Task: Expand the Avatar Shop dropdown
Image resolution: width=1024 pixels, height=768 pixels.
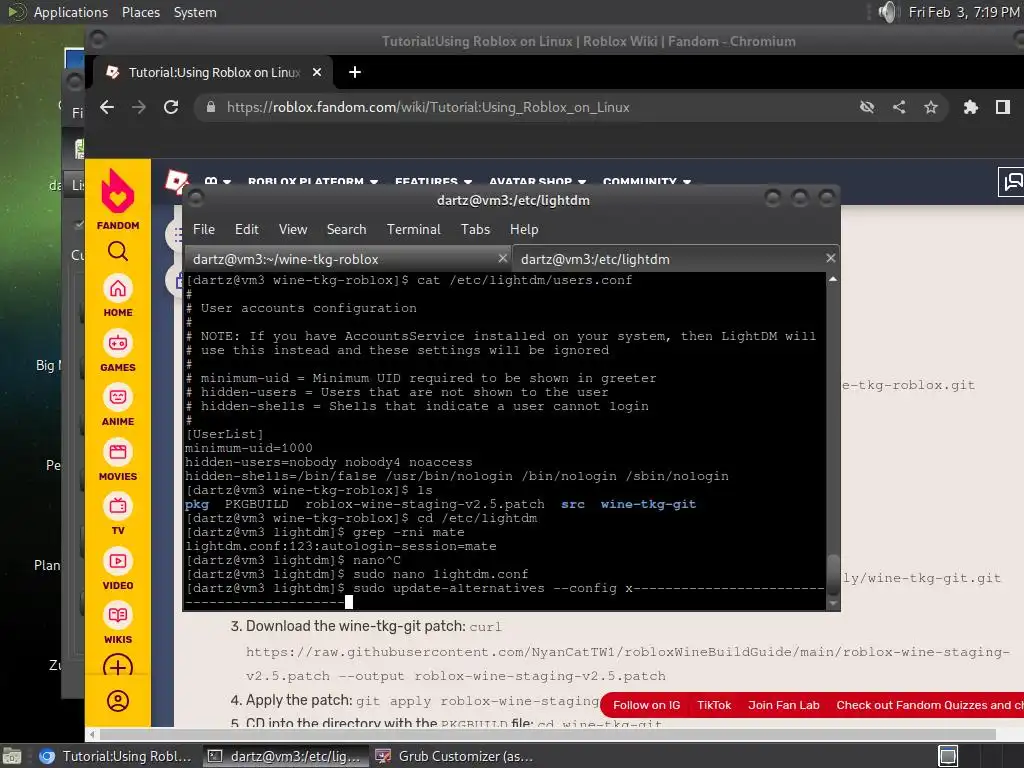Action: [537, 182]
